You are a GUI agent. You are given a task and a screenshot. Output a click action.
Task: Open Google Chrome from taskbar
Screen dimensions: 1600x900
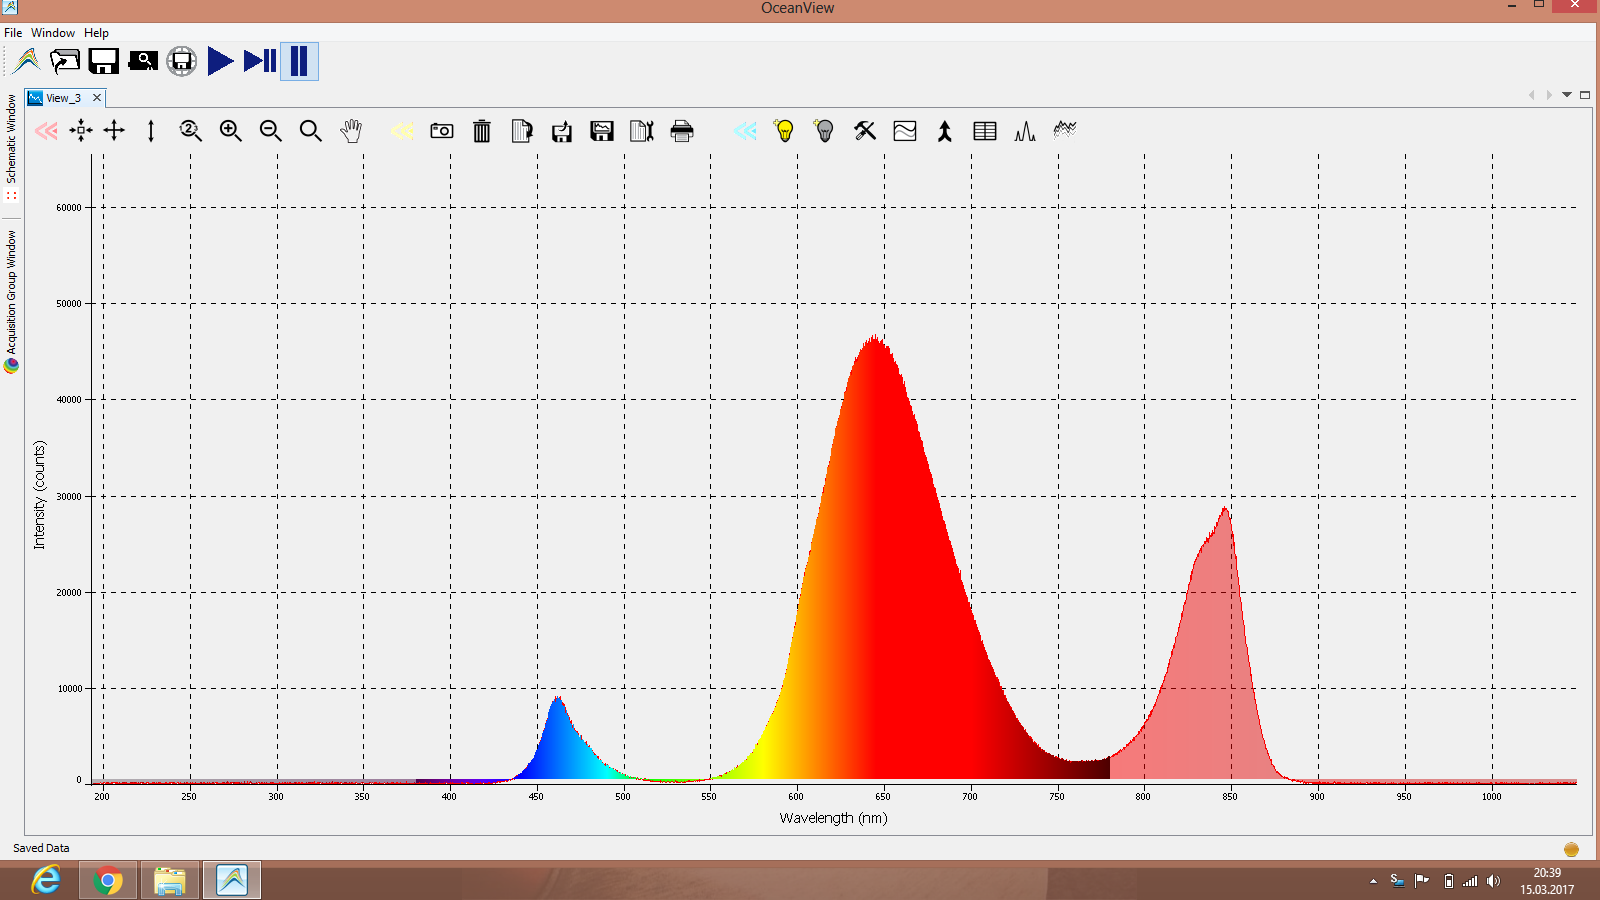(108, 880)
